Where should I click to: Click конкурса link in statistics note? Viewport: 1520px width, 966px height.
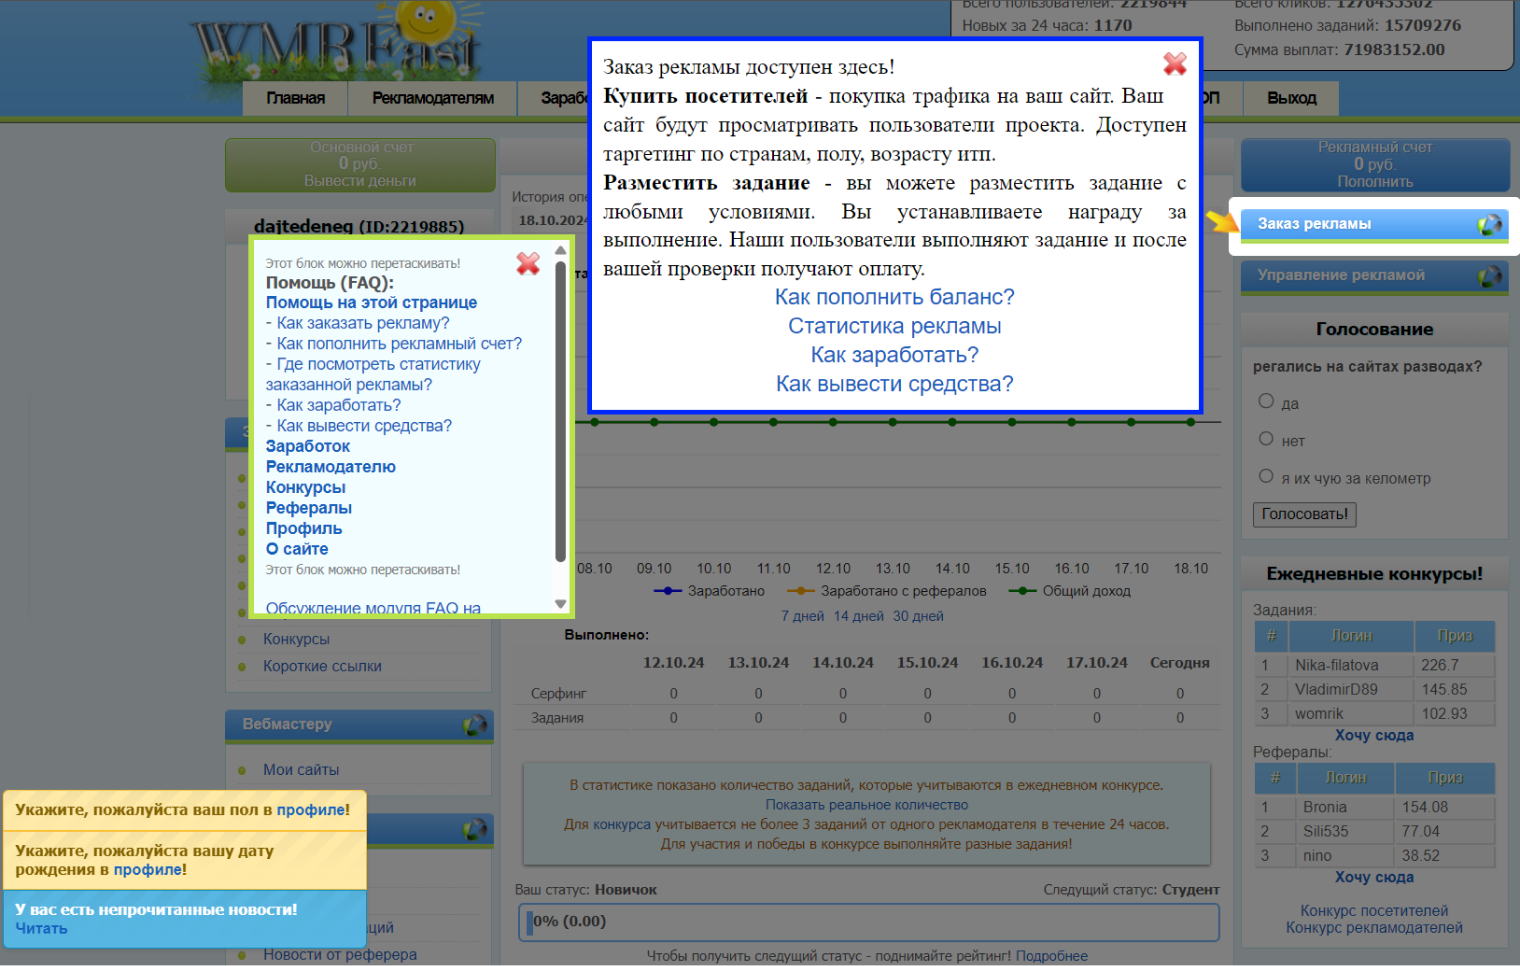pyautogui.click(x=622, y=825)
